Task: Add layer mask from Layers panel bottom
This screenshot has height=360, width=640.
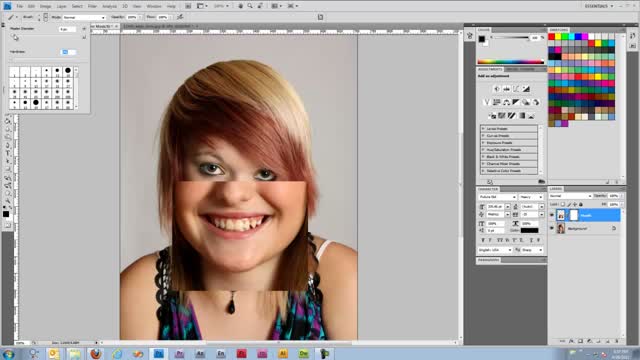Action: [580, 341]
